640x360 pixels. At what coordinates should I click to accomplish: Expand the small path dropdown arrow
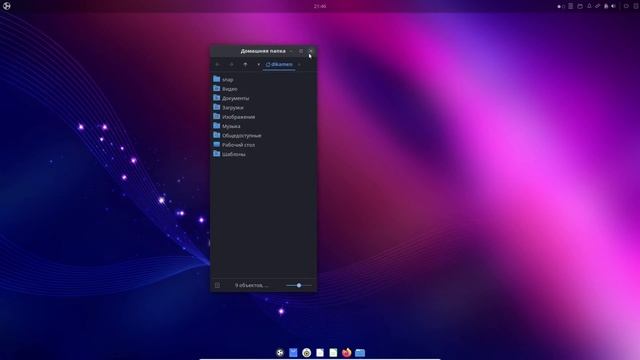pyautogui.click(x=258, y=64)
